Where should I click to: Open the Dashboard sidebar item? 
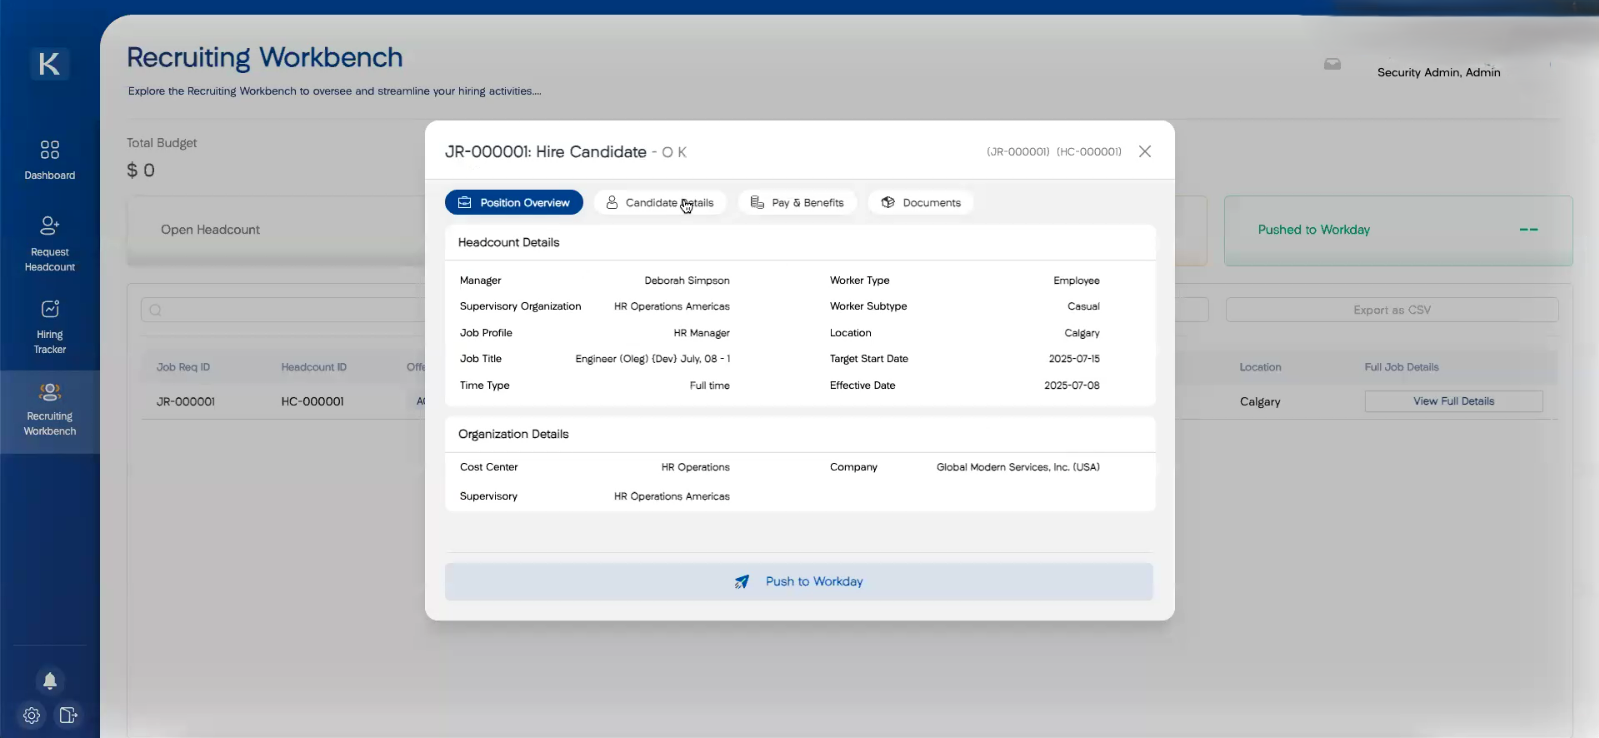pyautogui.click(x=49, y=160)
